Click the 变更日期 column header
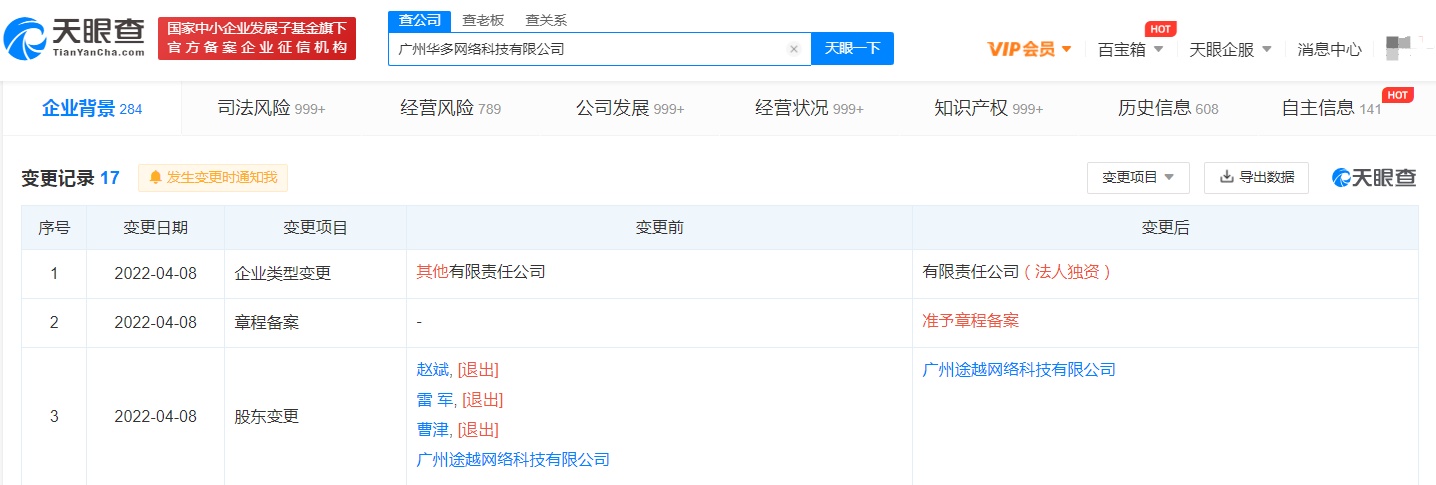The image size is (1436, 485). pos(155,228)
